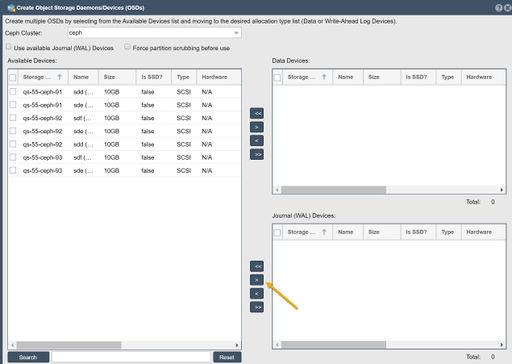Click left scroll arrow of Journal Devices list
This screenshot has height=364, width=512.
(x=277, y=344)
